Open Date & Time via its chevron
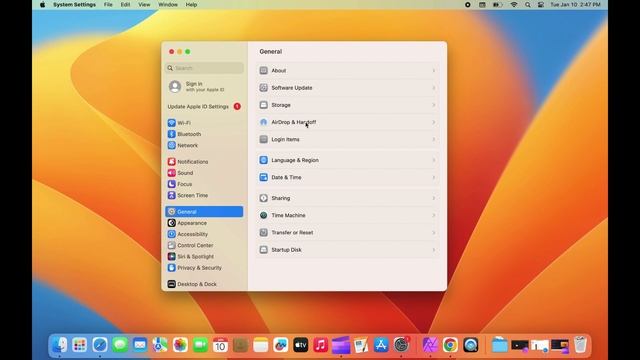 click(433, 177)
